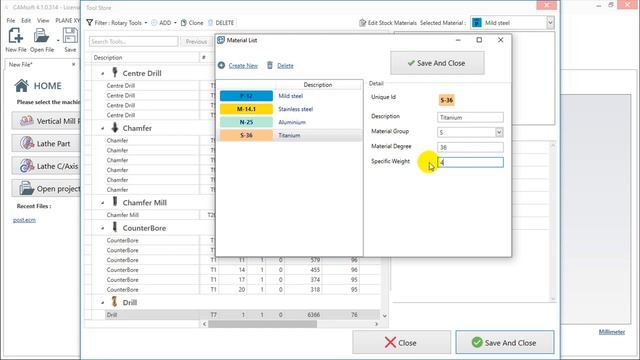Click the Material List window title icon
Viewport: 640px width, 360px height.
click(221, 40)
